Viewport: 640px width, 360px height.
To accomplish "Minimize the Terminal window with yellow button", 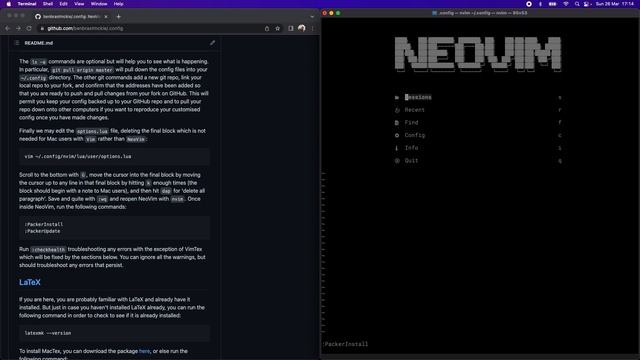I will pyautogui.click(x=331, y=13).
